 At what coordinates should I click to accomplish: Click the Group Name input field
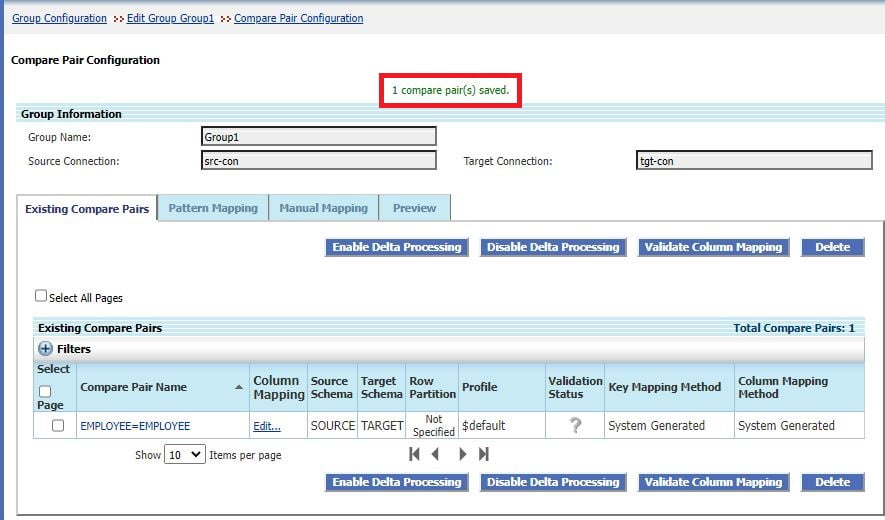(319, 137)
